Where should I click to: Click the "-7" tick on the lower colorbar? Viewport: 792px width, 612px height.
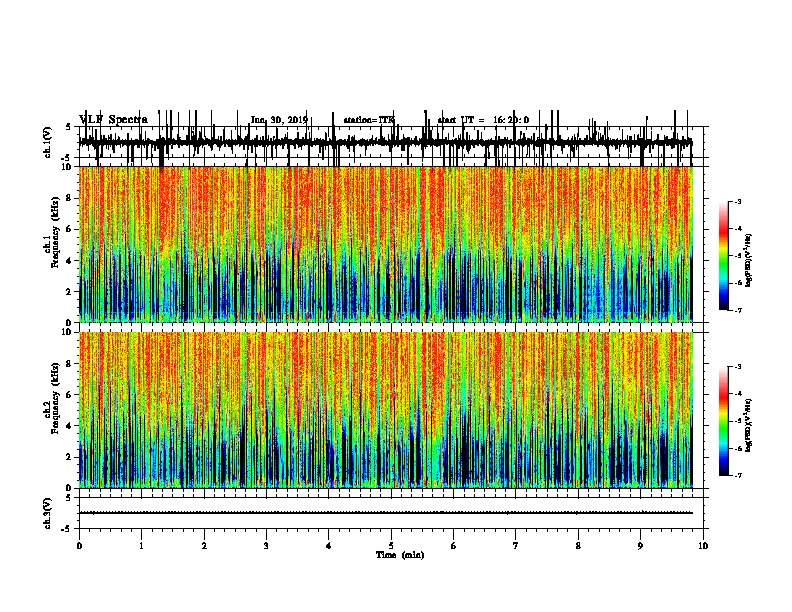[x=737, y=476]
